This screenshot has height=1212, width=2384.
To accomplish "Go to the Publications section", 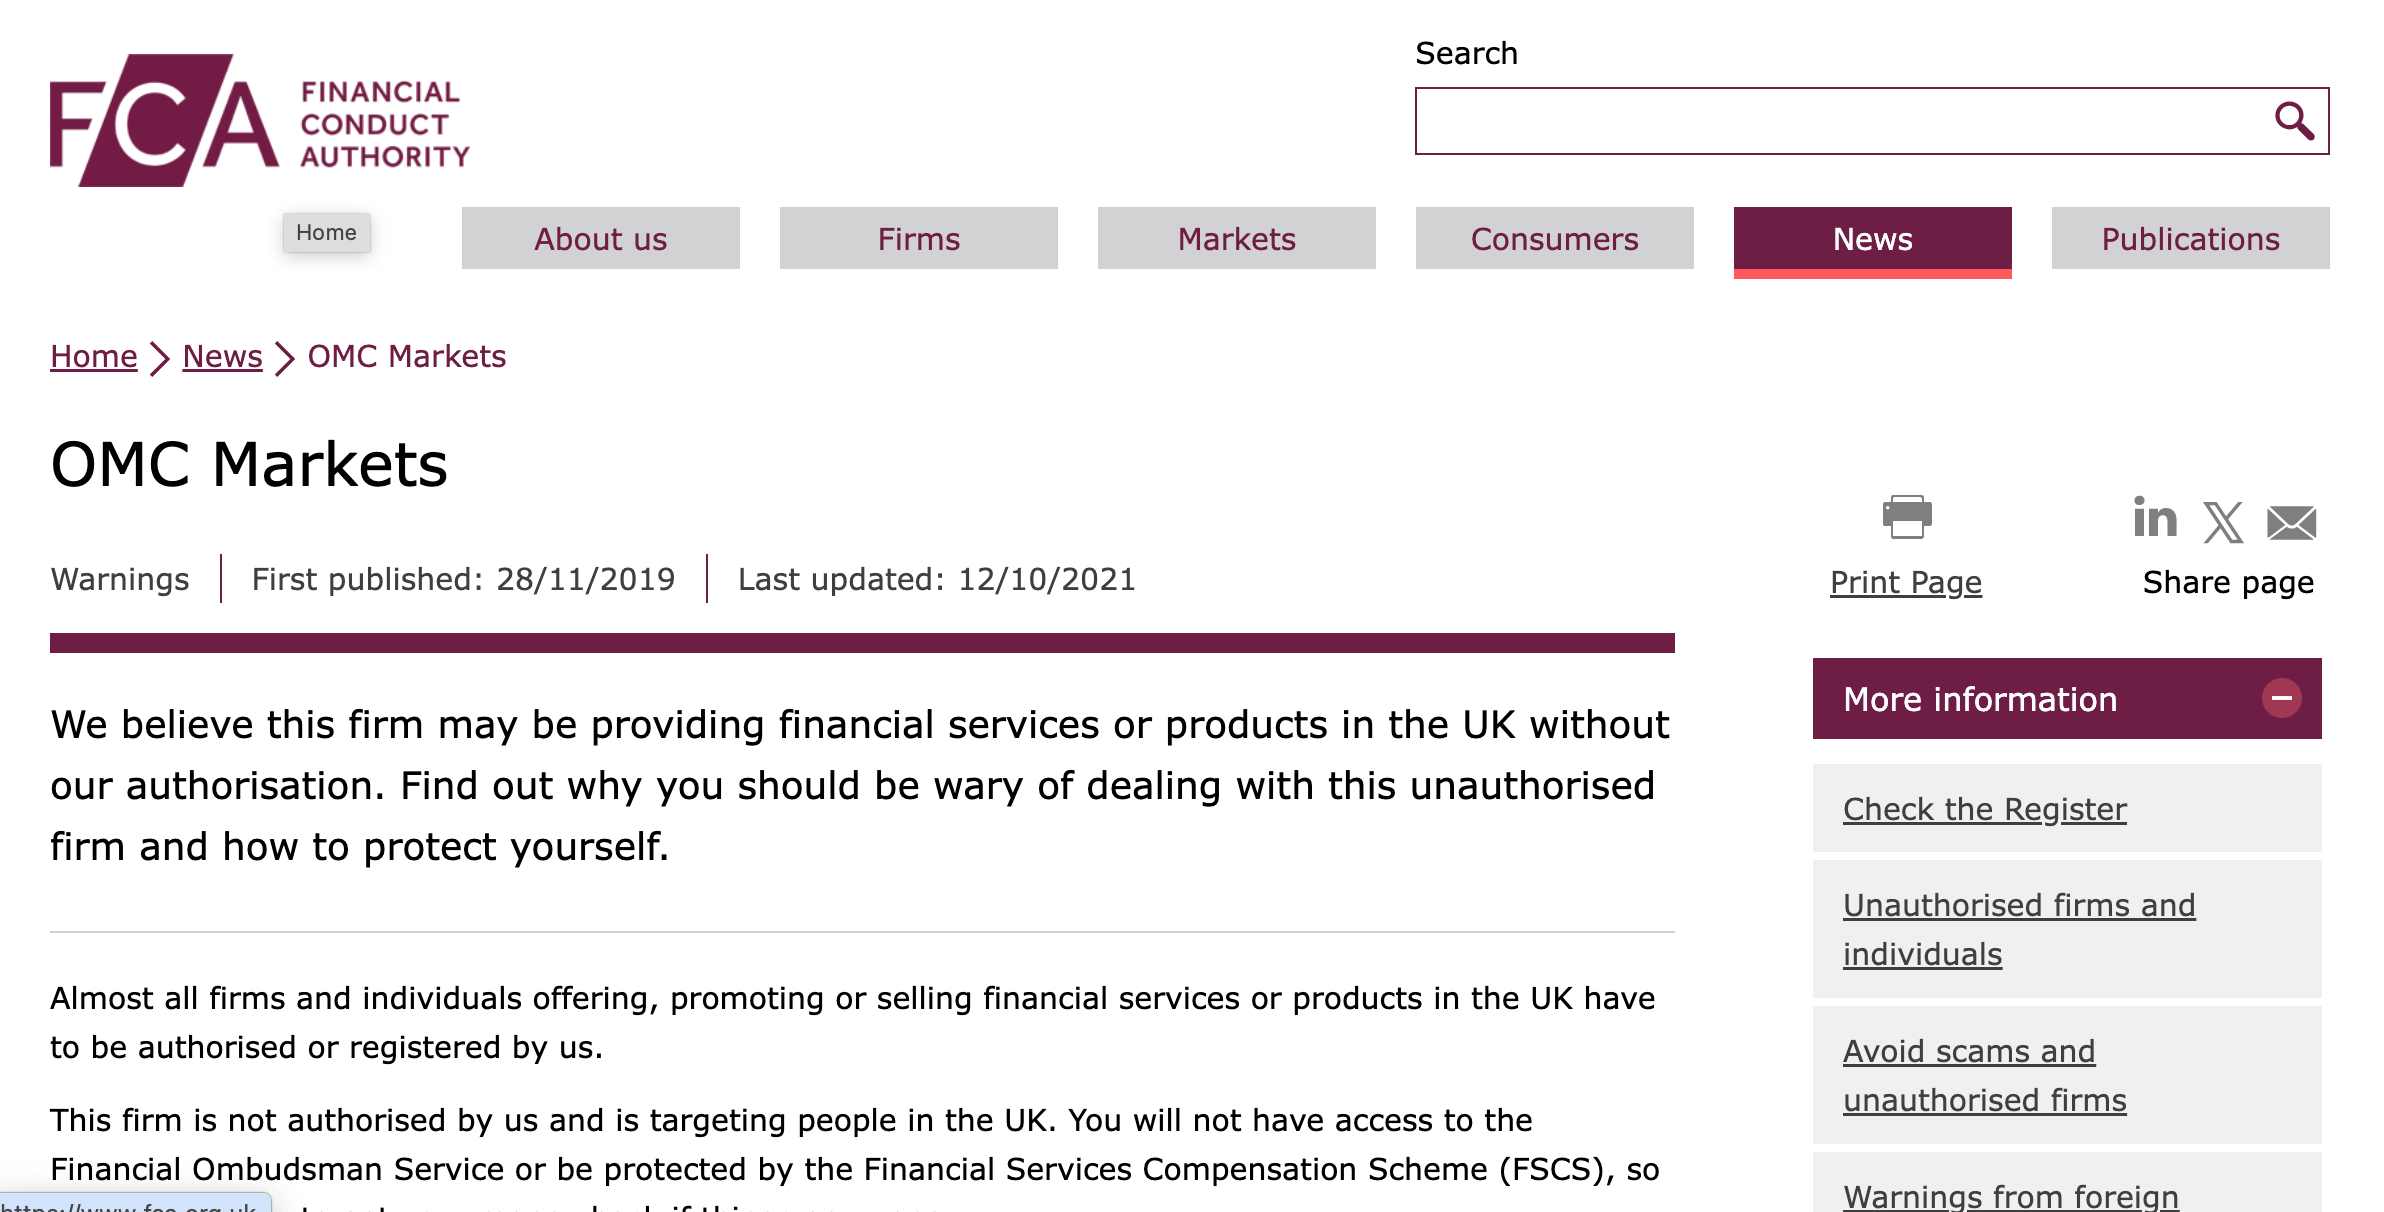I will [x=2190, y=239].
